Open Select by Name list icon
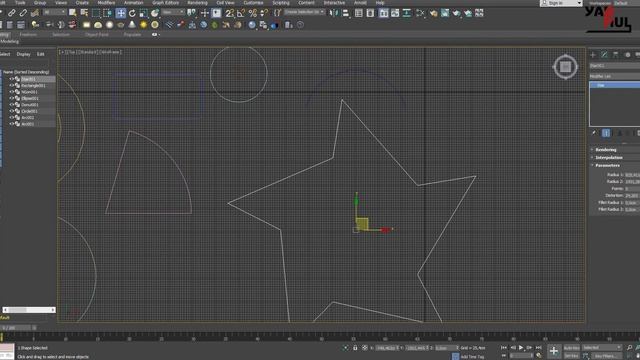The image size is (640, 360). 84,13
